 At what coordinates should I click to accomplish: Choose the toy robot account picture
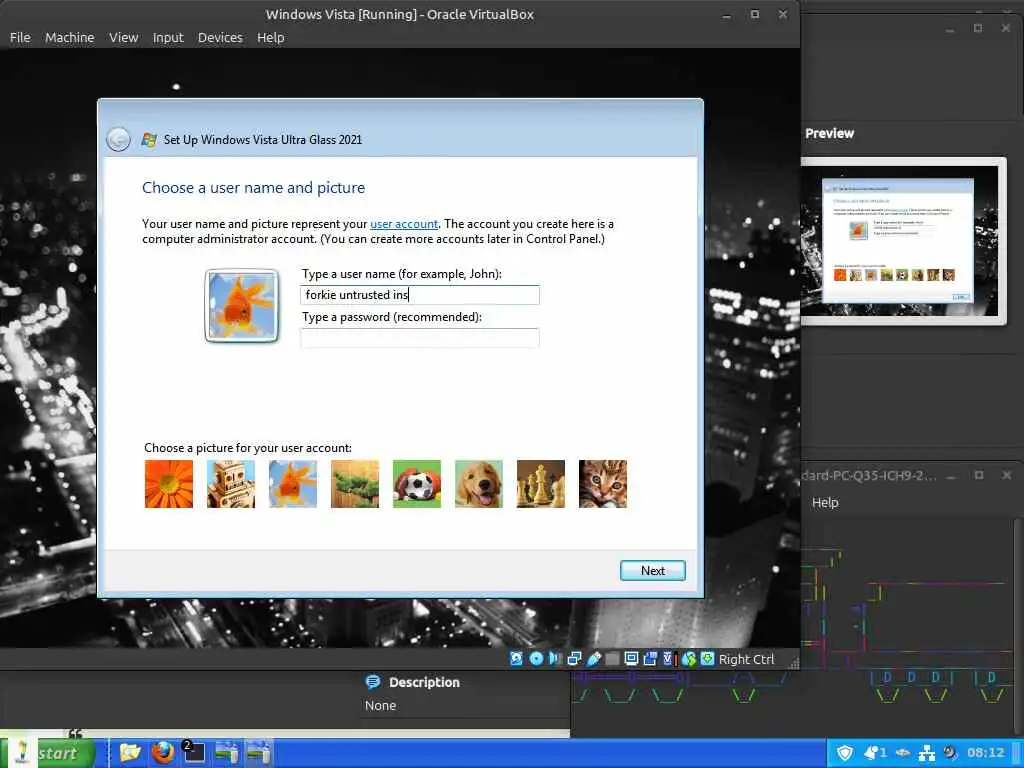click(231, 484)
